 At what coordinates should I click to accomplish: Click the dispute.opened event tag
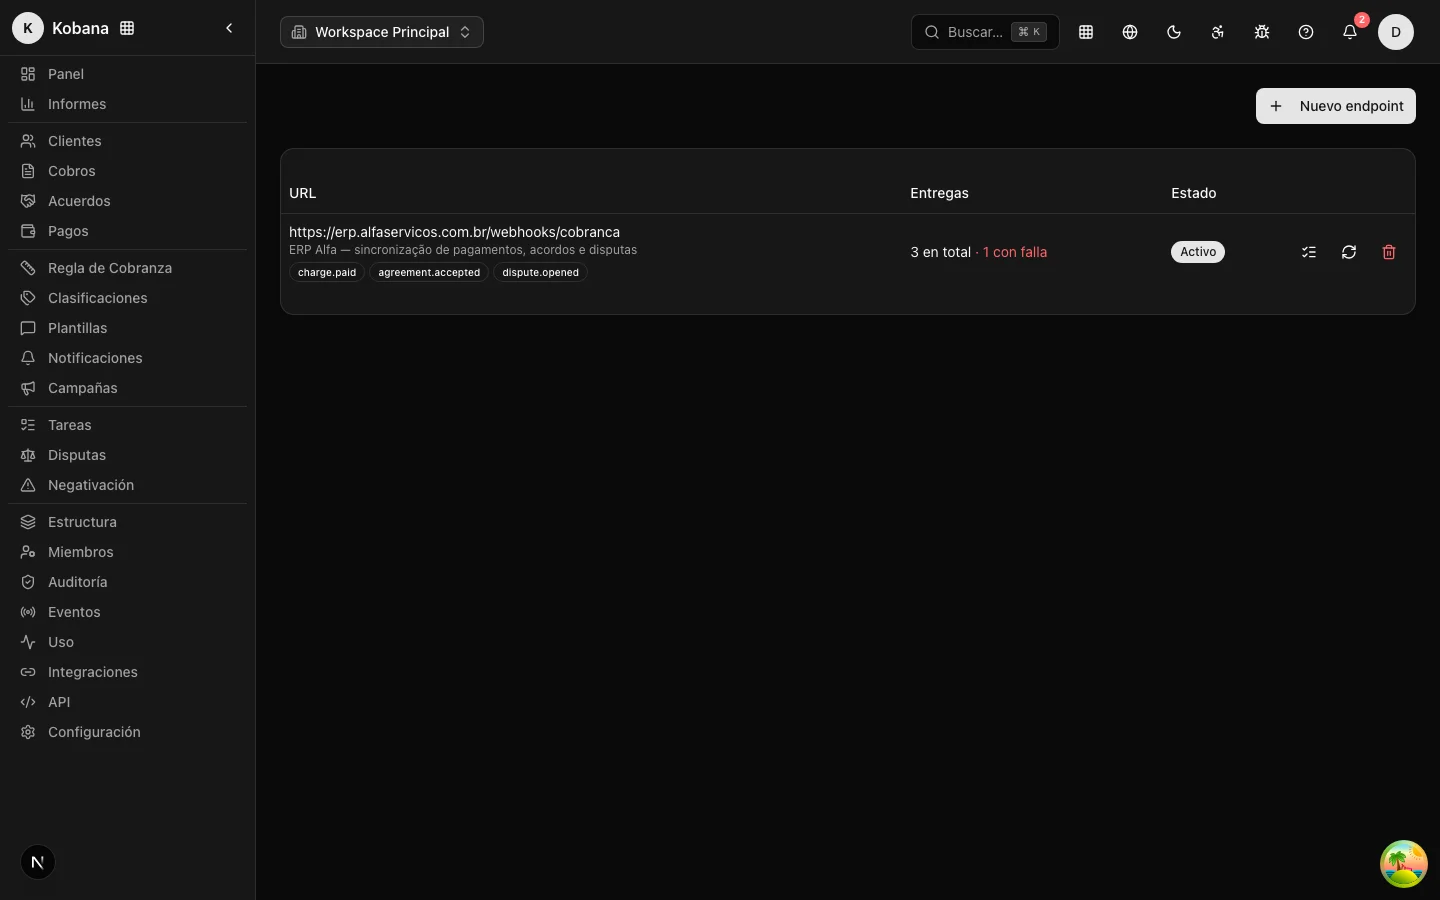click(540, 272)
